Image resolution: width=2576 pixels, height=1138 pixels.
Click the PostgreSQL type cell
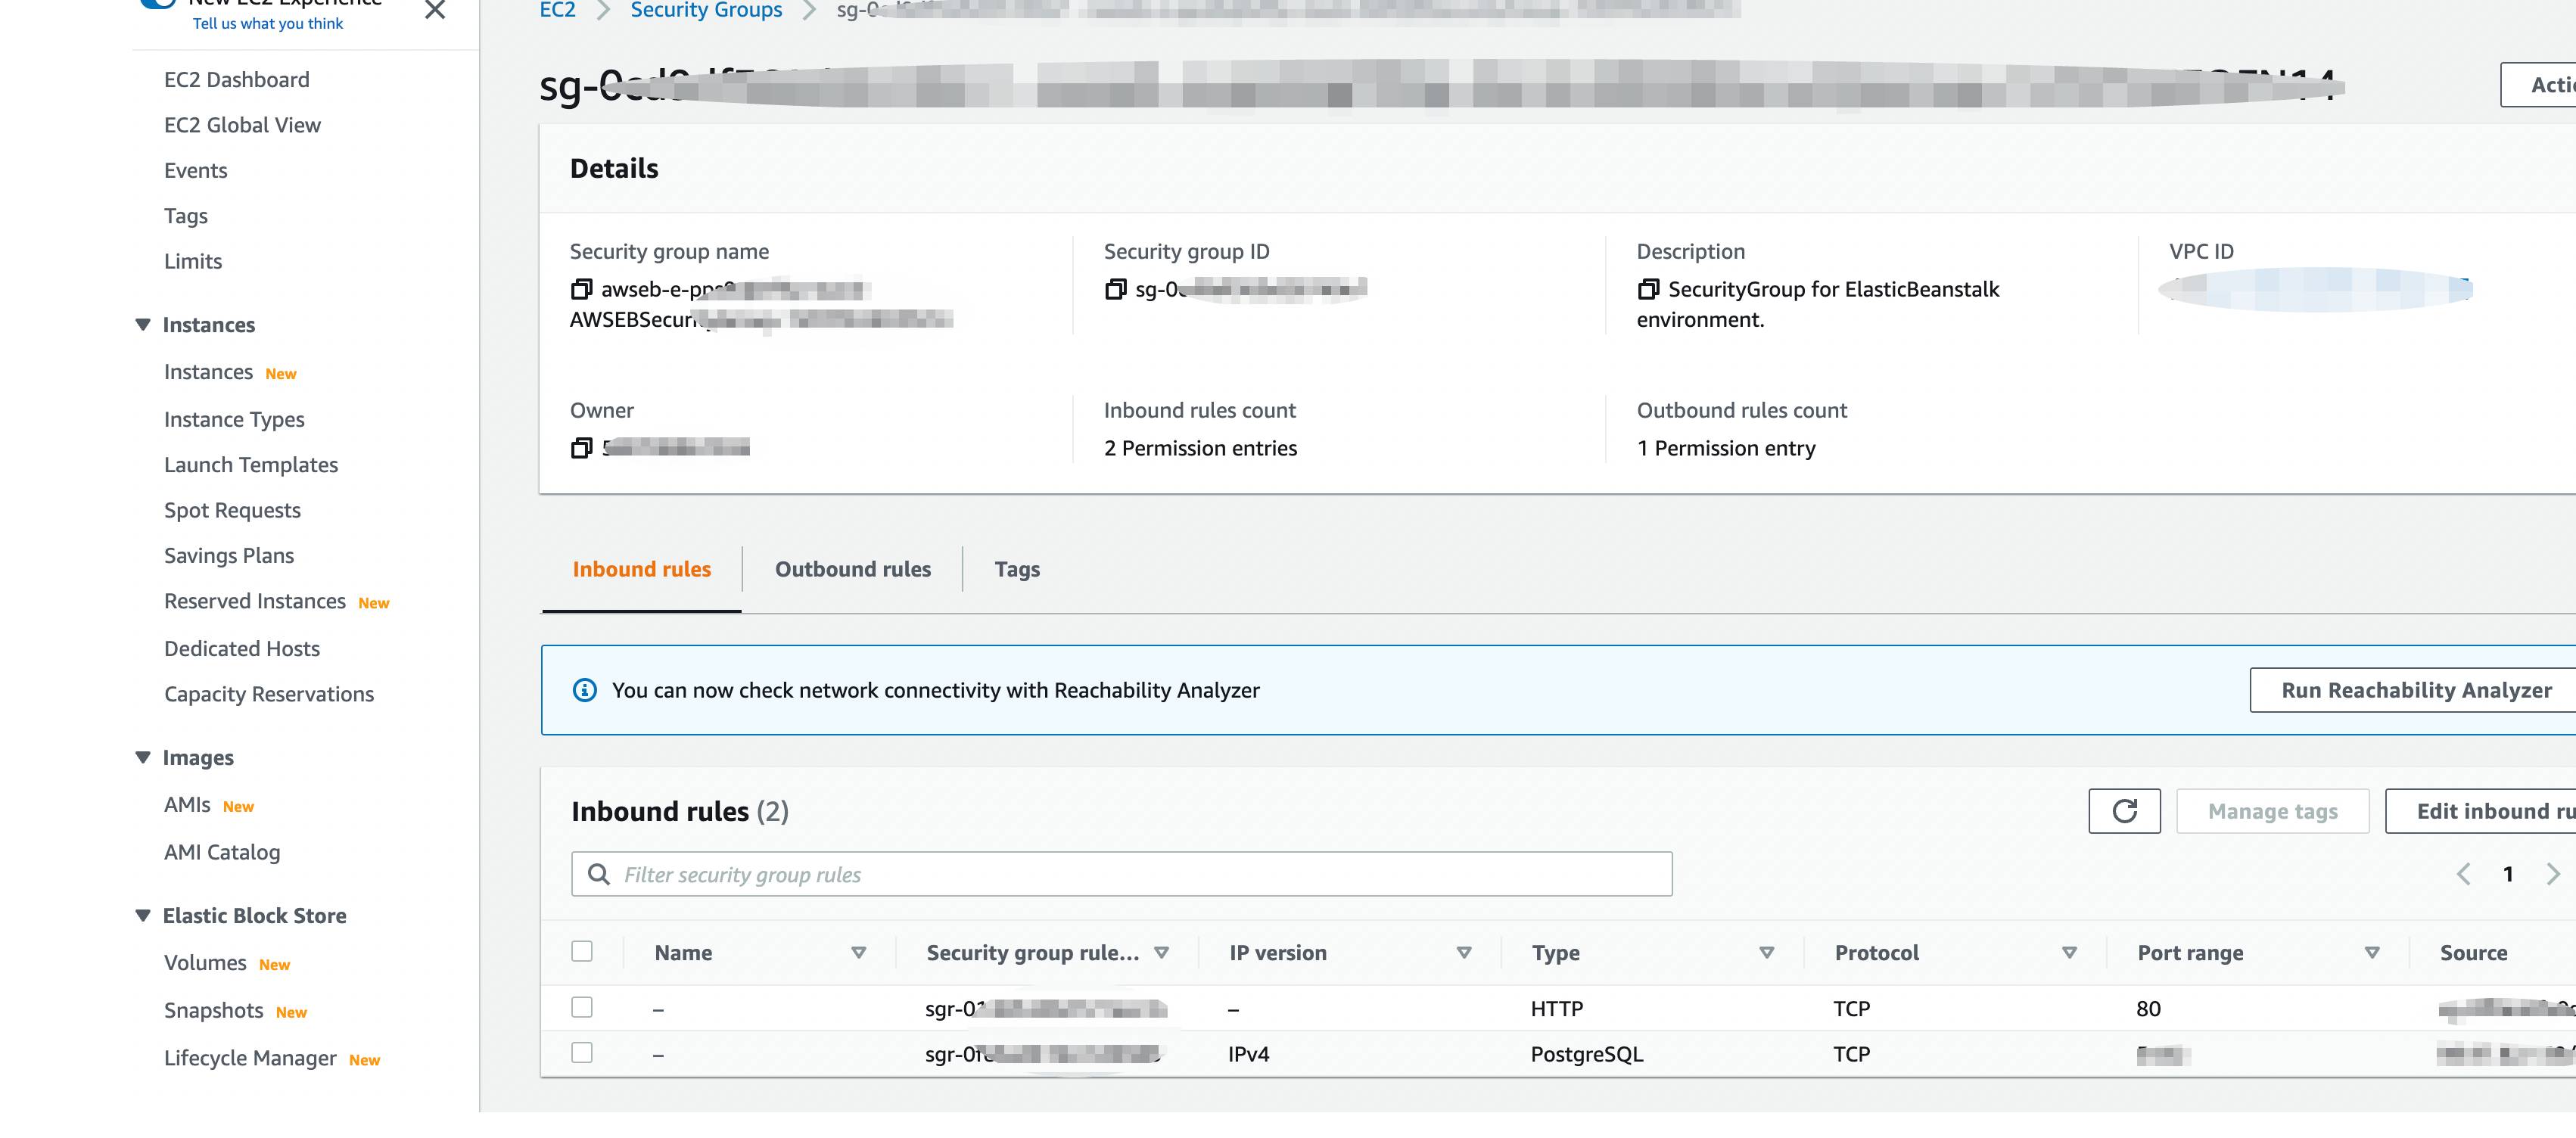point(1587,1054)
